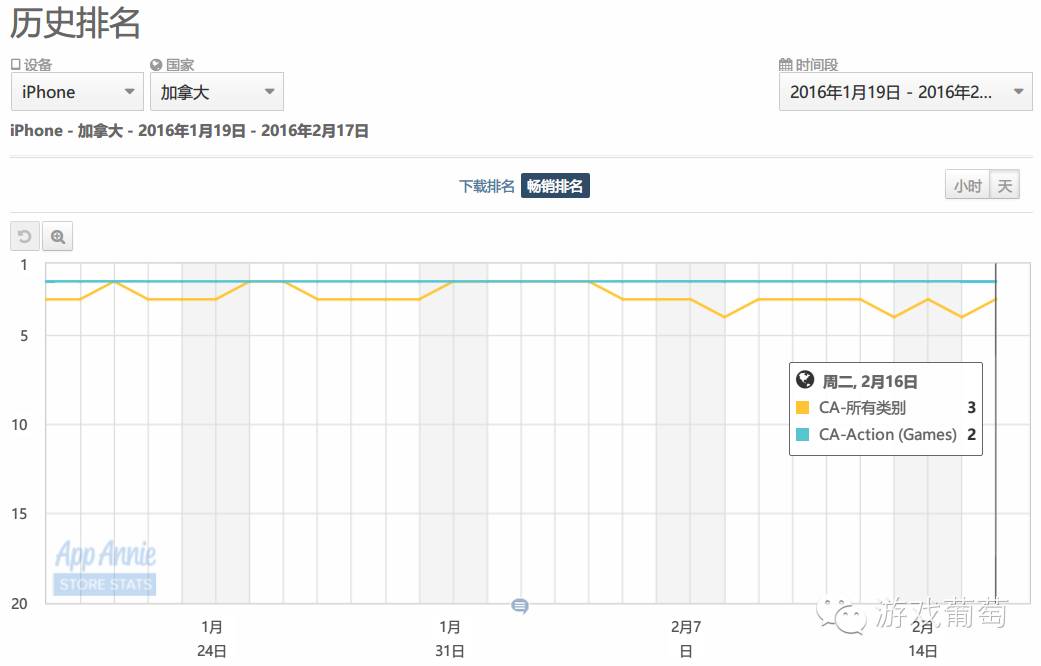Expand the date range dropdown
This screenshot has height=666, width=1041.
click(x=905, y=92)
